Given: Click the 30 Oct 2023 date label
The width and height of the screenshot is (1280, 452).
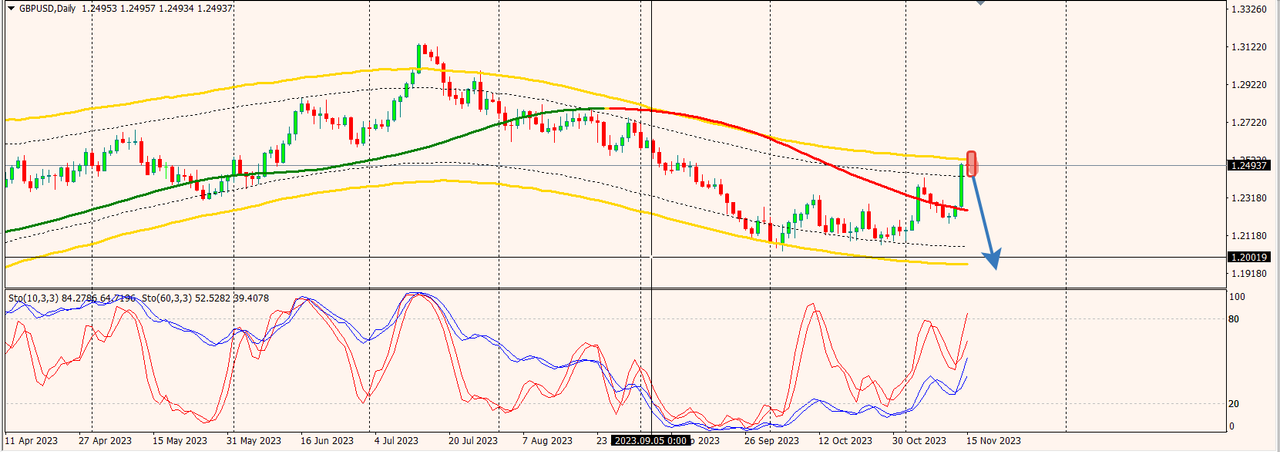Looking at the screenshot, I should 921,440.
